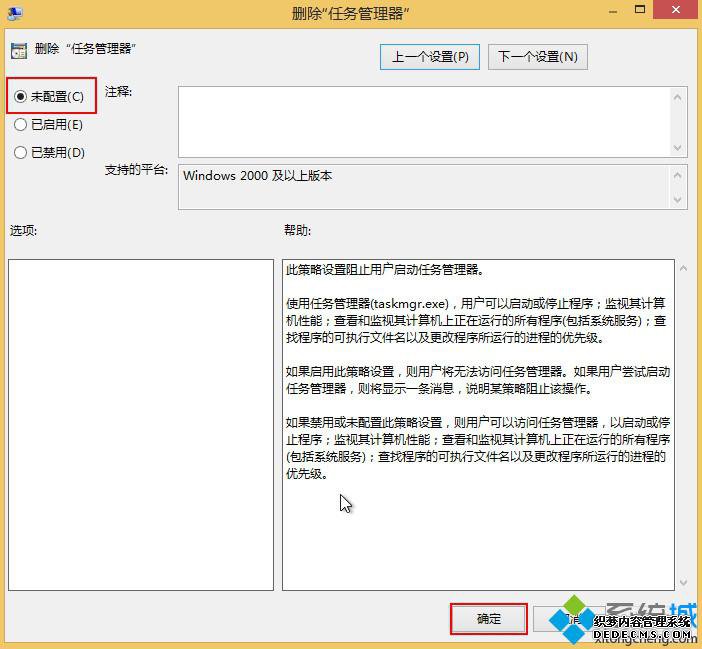Click the policy setting icon beside 删除 "任务管理器"

[19, 51]
